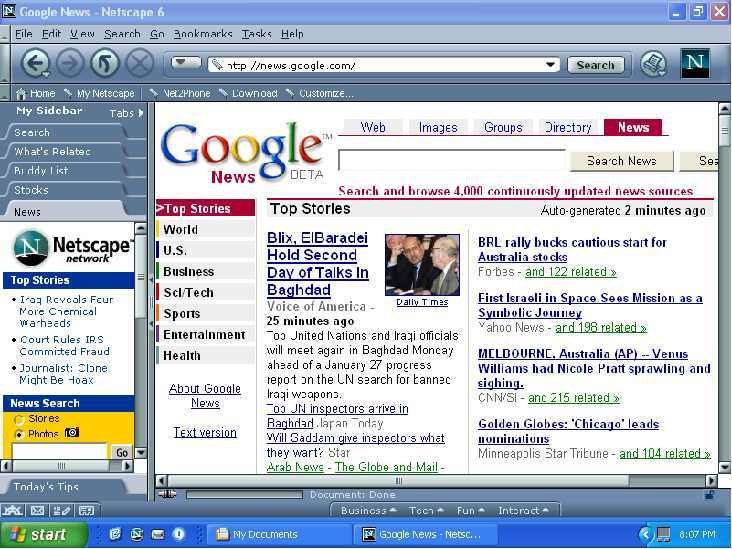The image size is (732, 549).
Task: Reload the page with the Reload button
Action: point(105,63)
